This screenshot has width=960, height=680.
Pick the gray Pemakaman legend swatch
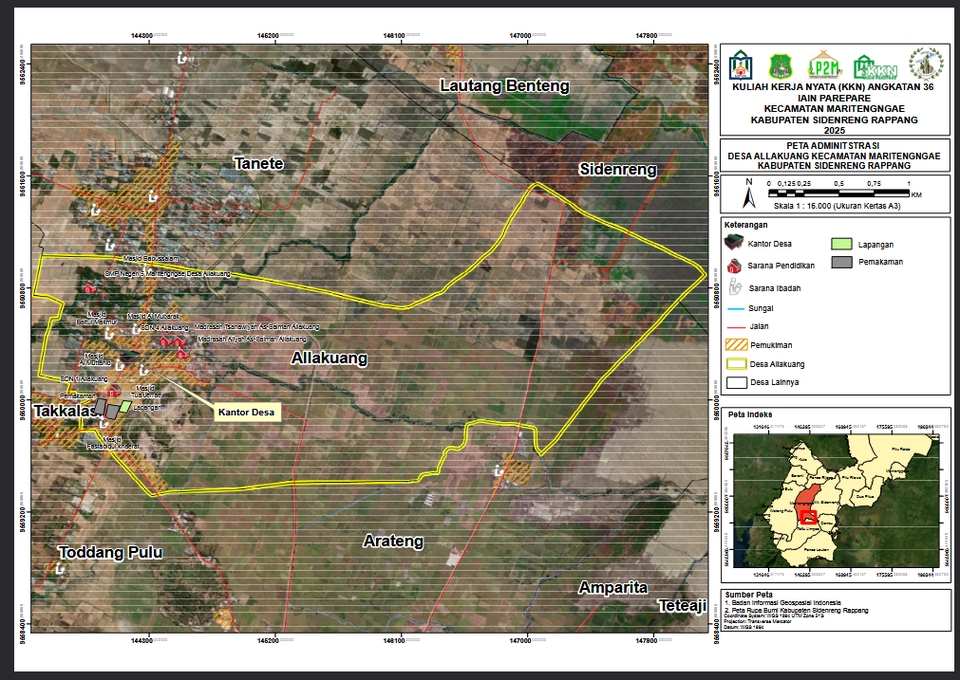click(842, 262)
